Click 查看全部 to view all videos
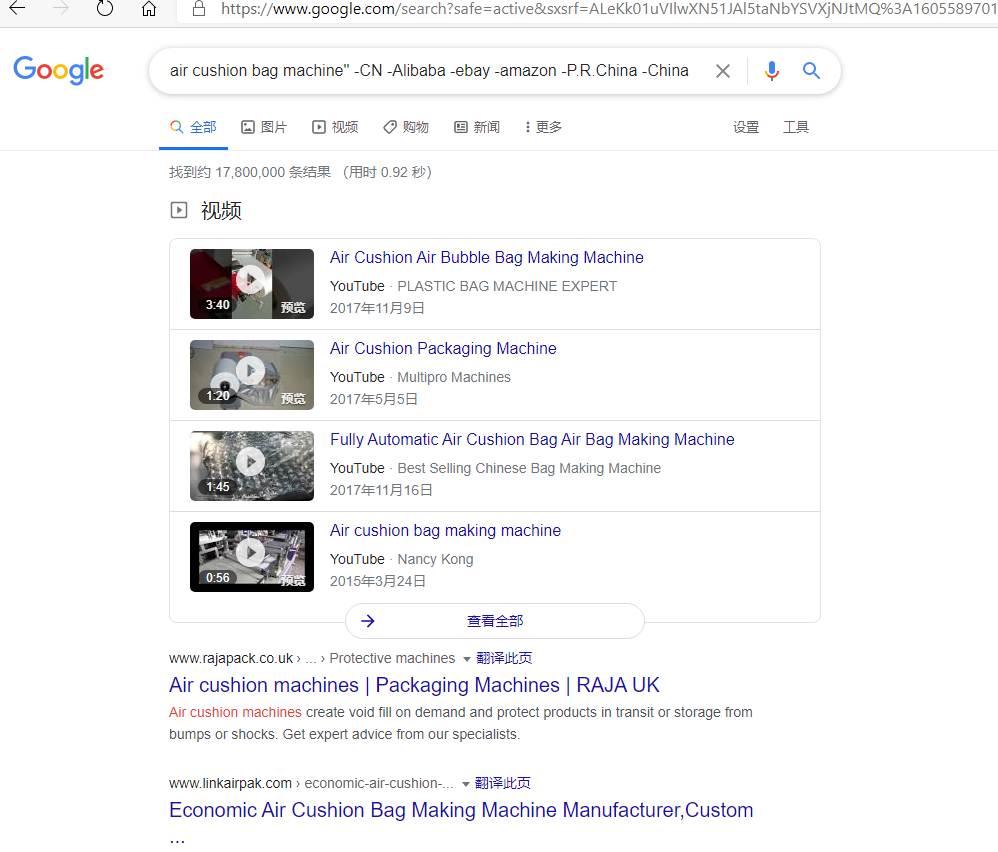 coord(495,621)
